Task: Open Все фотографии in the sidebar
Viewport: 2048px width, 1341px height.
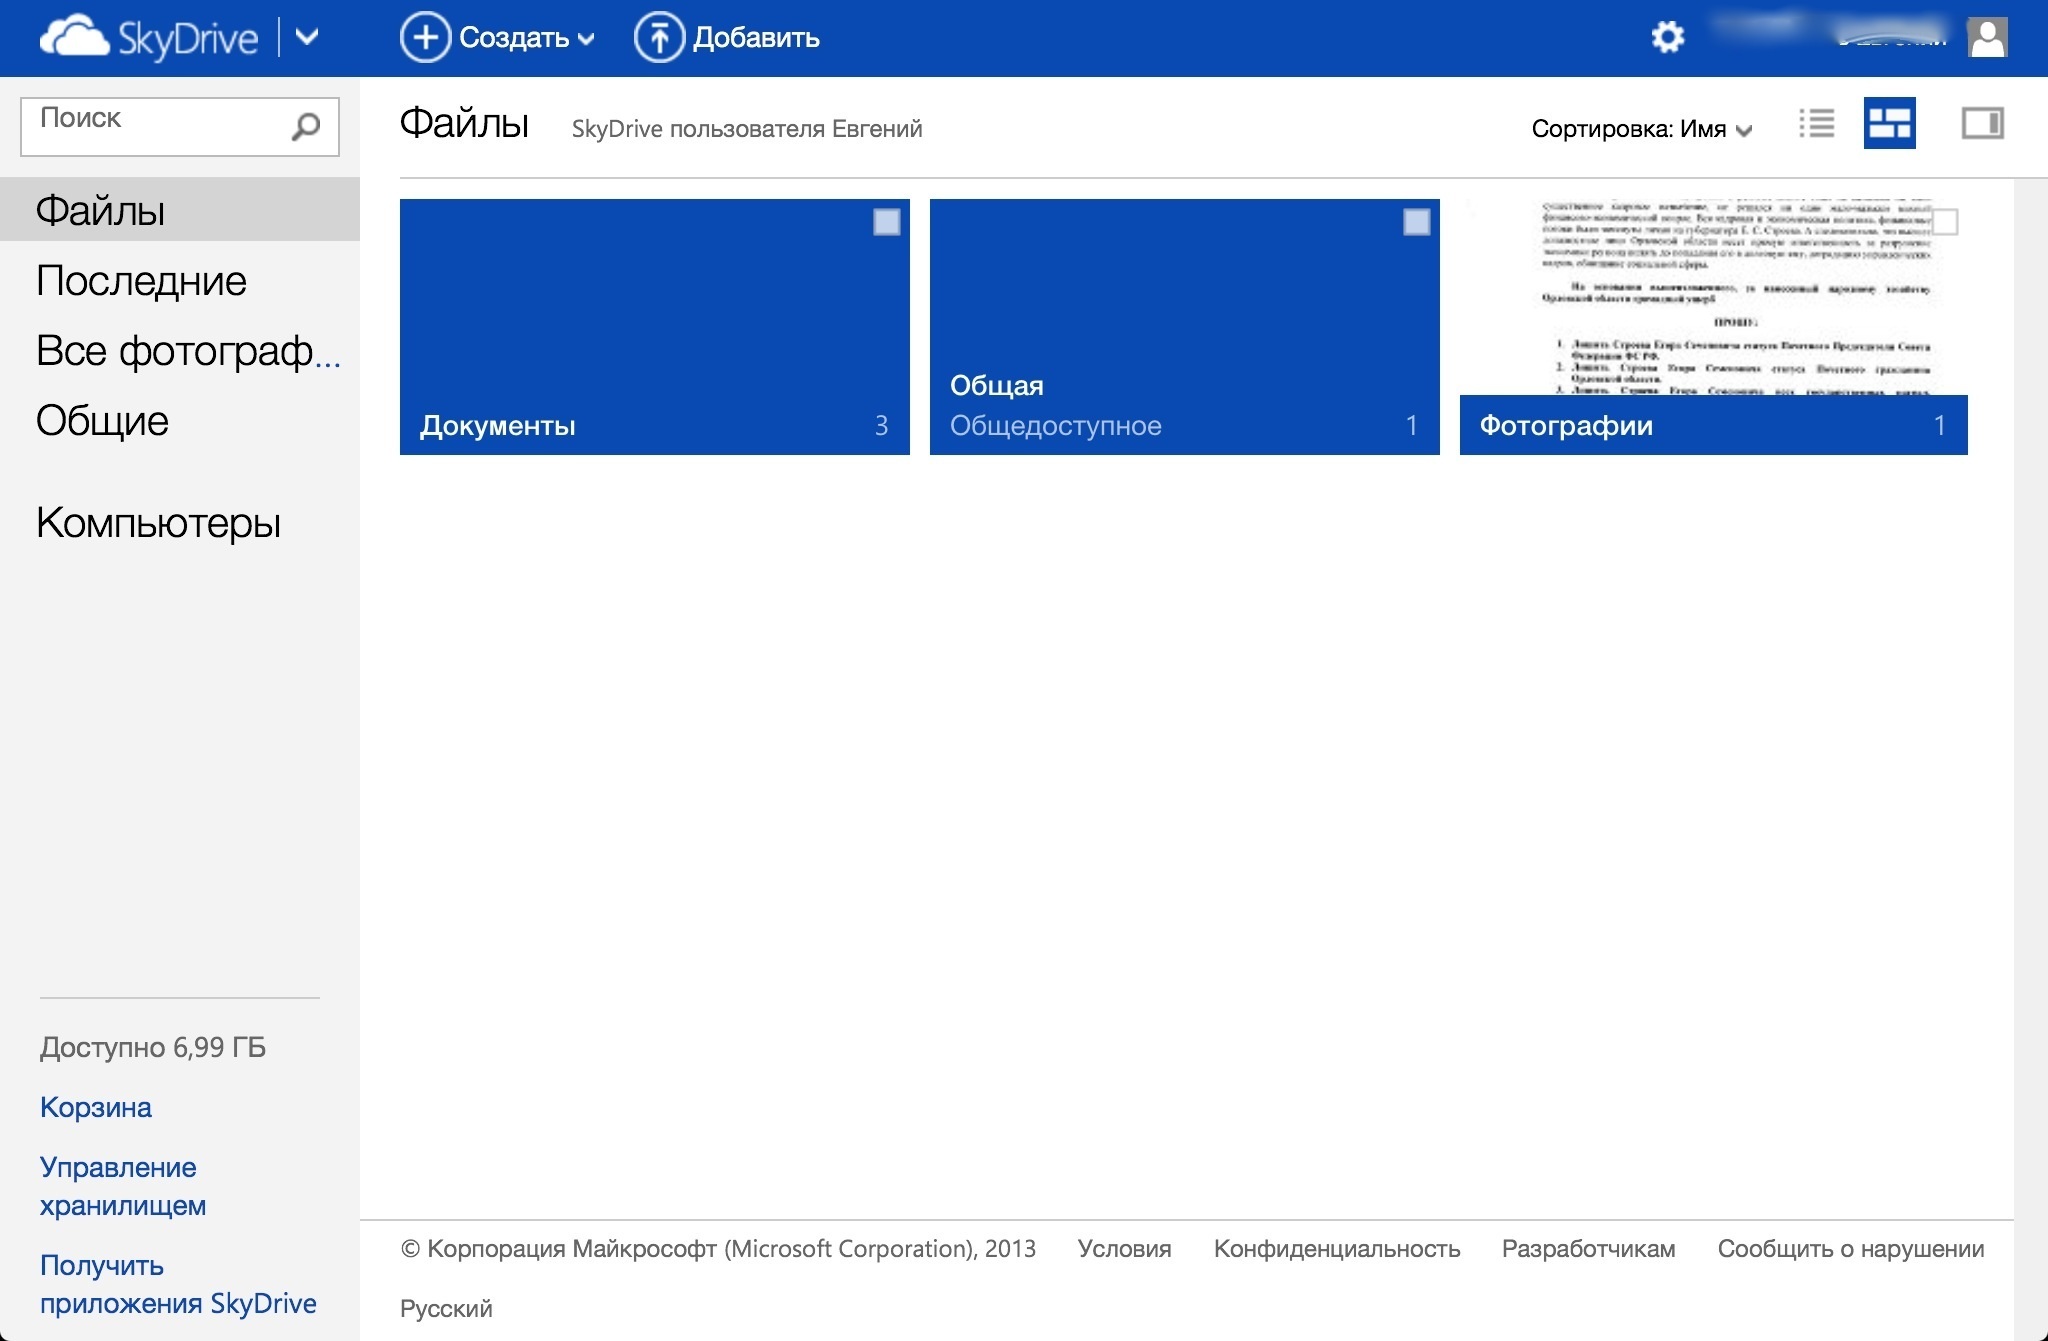Action: 188,351
